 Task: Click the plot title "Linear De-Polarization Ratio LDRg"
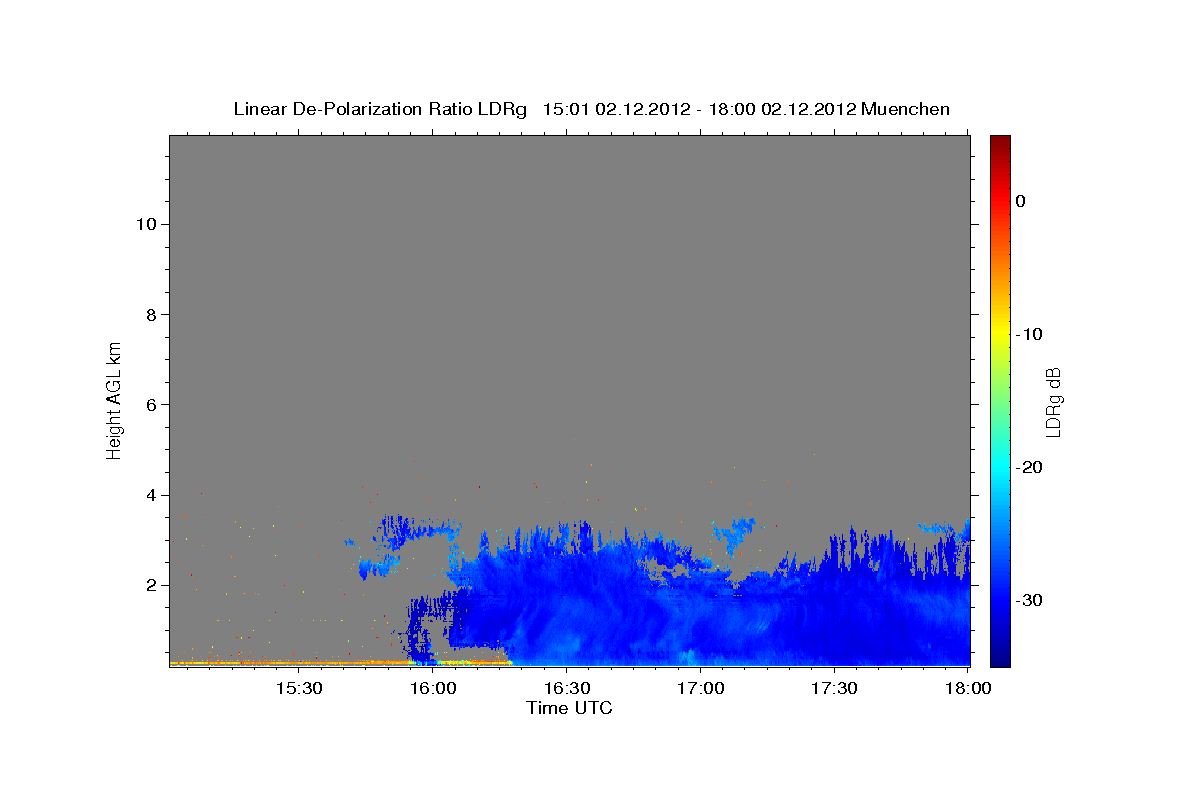[379, 109]
